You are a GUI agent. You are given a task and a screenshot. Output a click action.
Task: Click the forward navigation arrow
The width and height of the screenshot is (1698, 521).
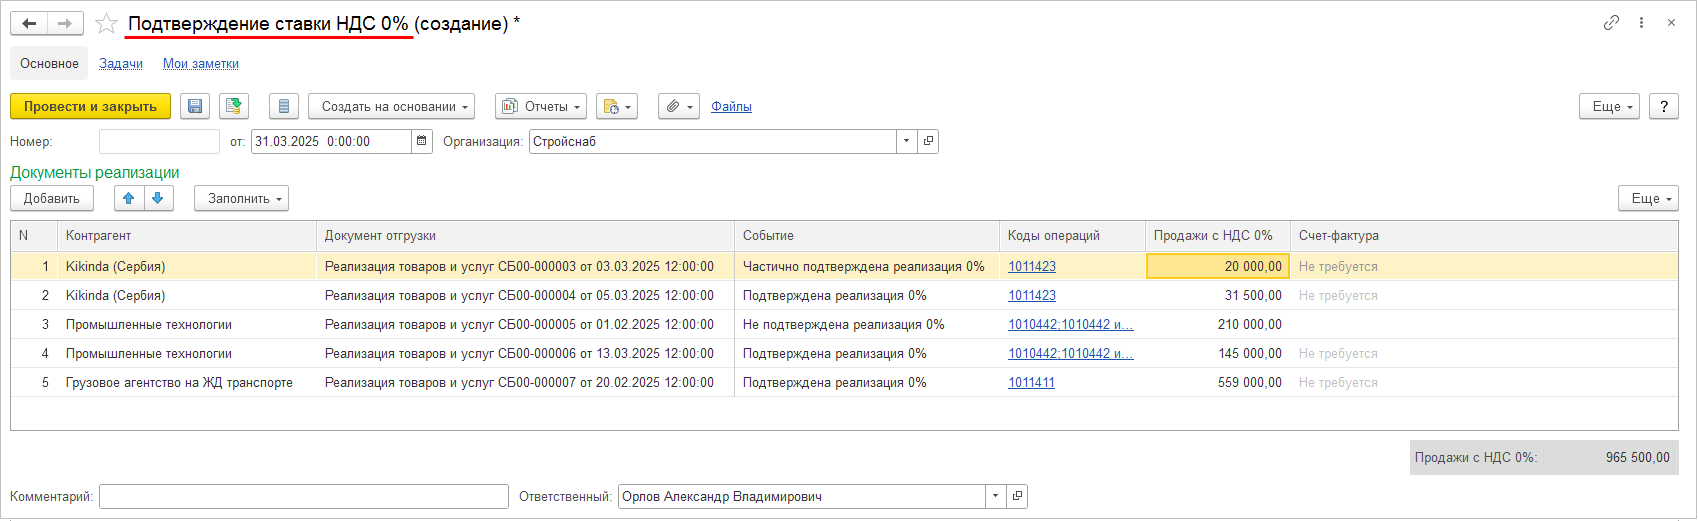pyautogui.click(x=65, y=23)
